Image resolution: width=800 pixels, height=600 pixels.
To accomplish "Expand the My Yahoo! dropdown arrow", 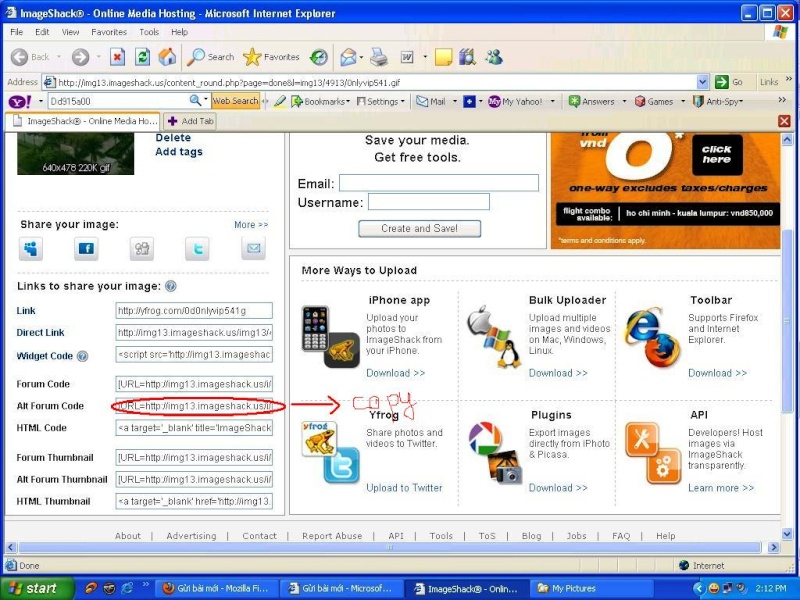I will (552, 102).
